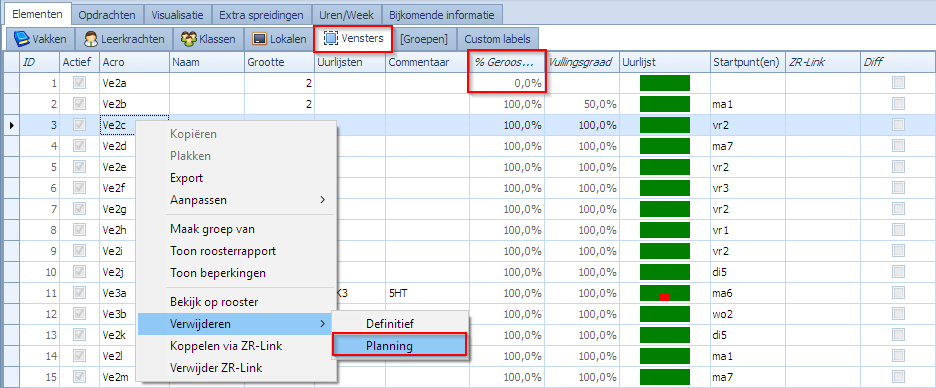Open the Custom labels sub-tab
Image resolution: width=936 pixels, height=388 pixels.
click(x=497, y=39)
